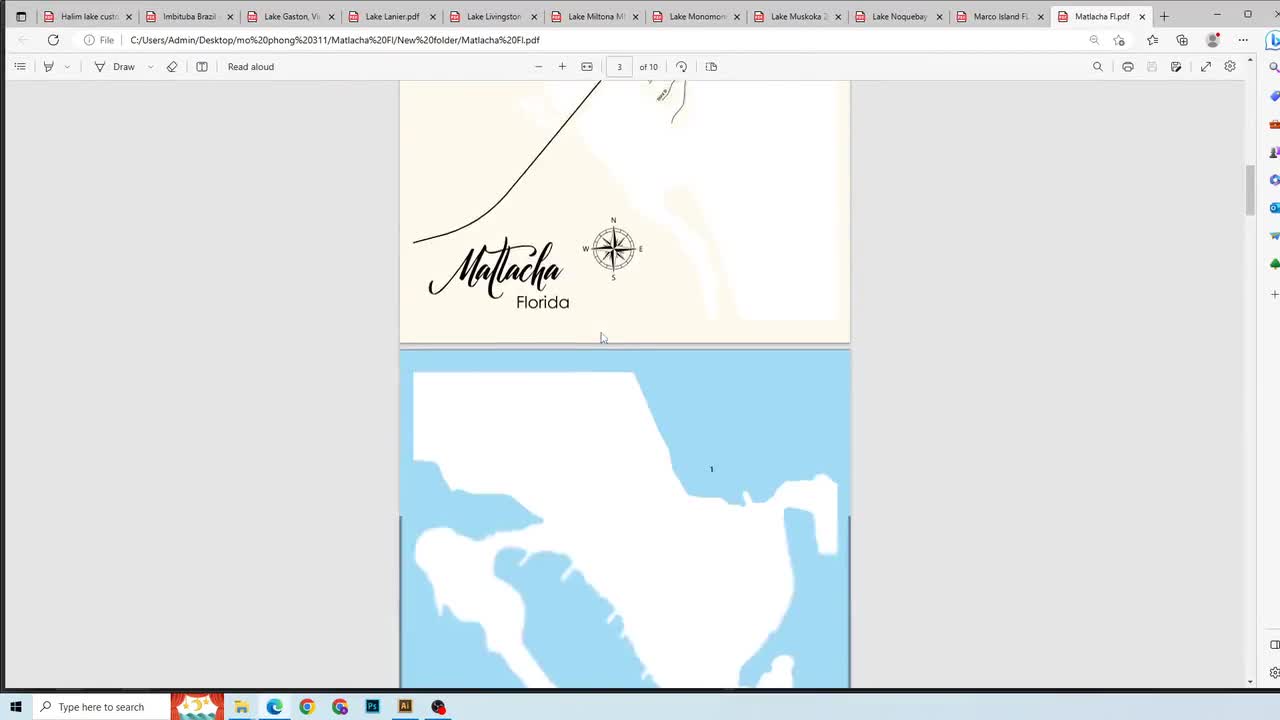Select the Highlight pen tool
The image size is (1280, 720).
(x=49, y=66)
